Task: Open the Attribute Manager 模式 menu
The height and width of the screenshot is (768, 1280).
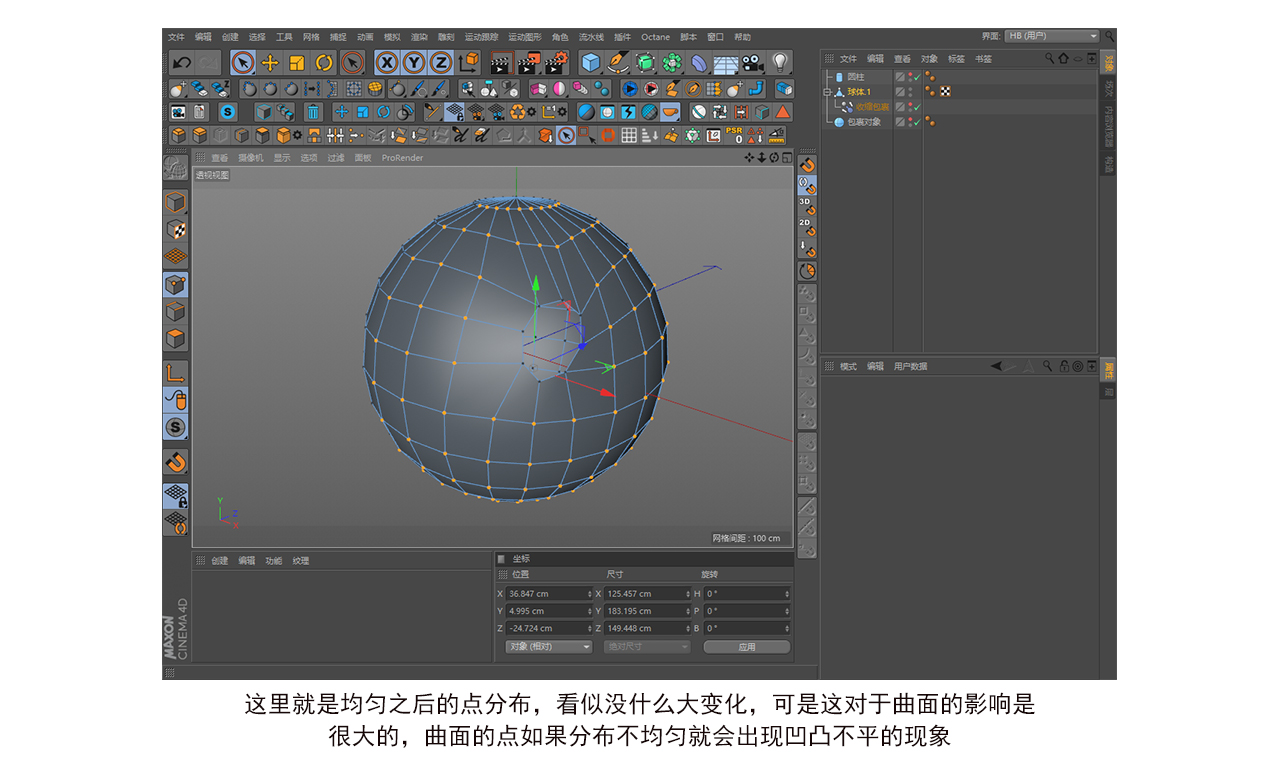Action: pos(848,367)
